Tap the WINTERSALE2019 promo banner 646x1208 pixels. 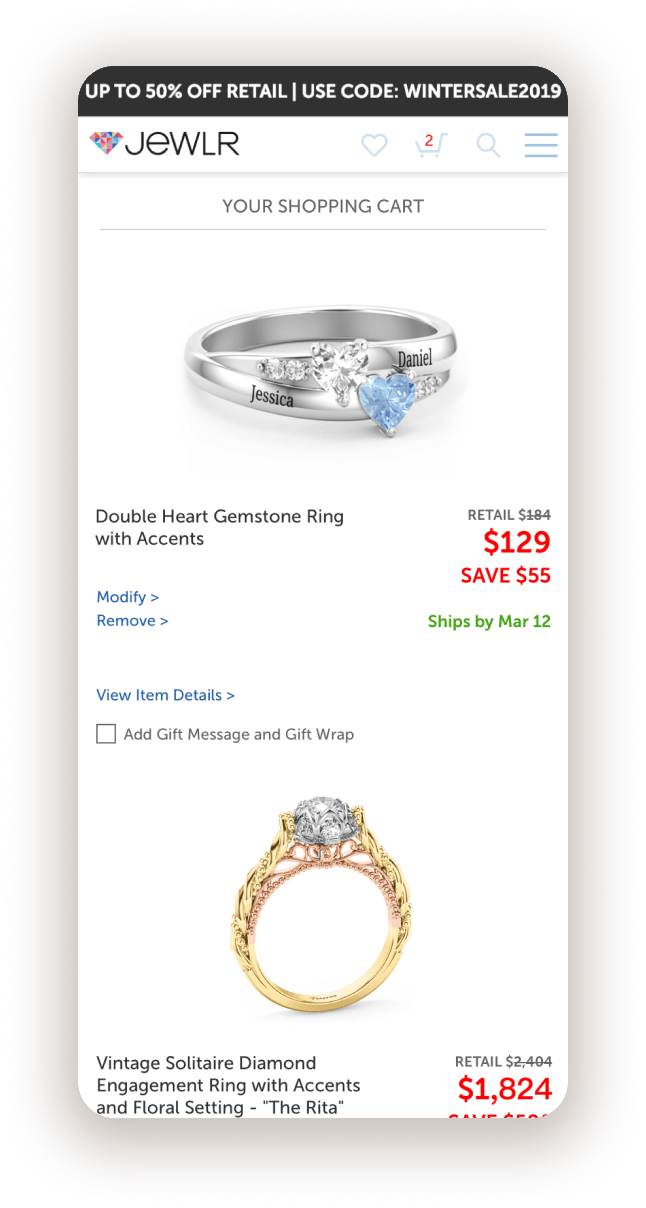tap(323, 91)
